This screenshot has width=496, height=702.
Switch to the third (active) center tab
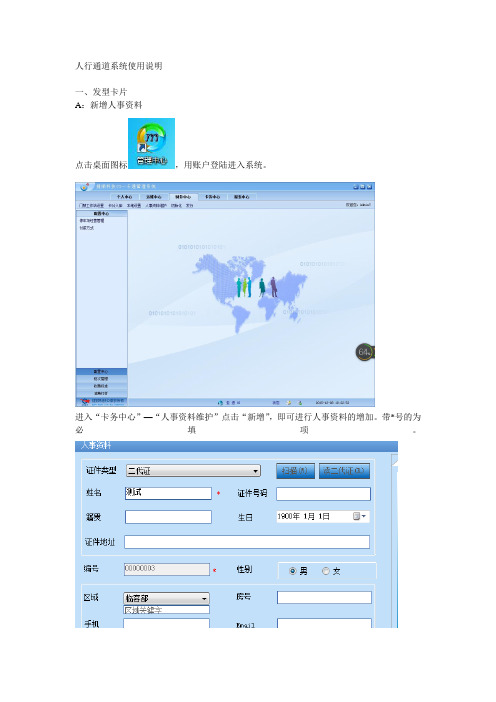183,197
